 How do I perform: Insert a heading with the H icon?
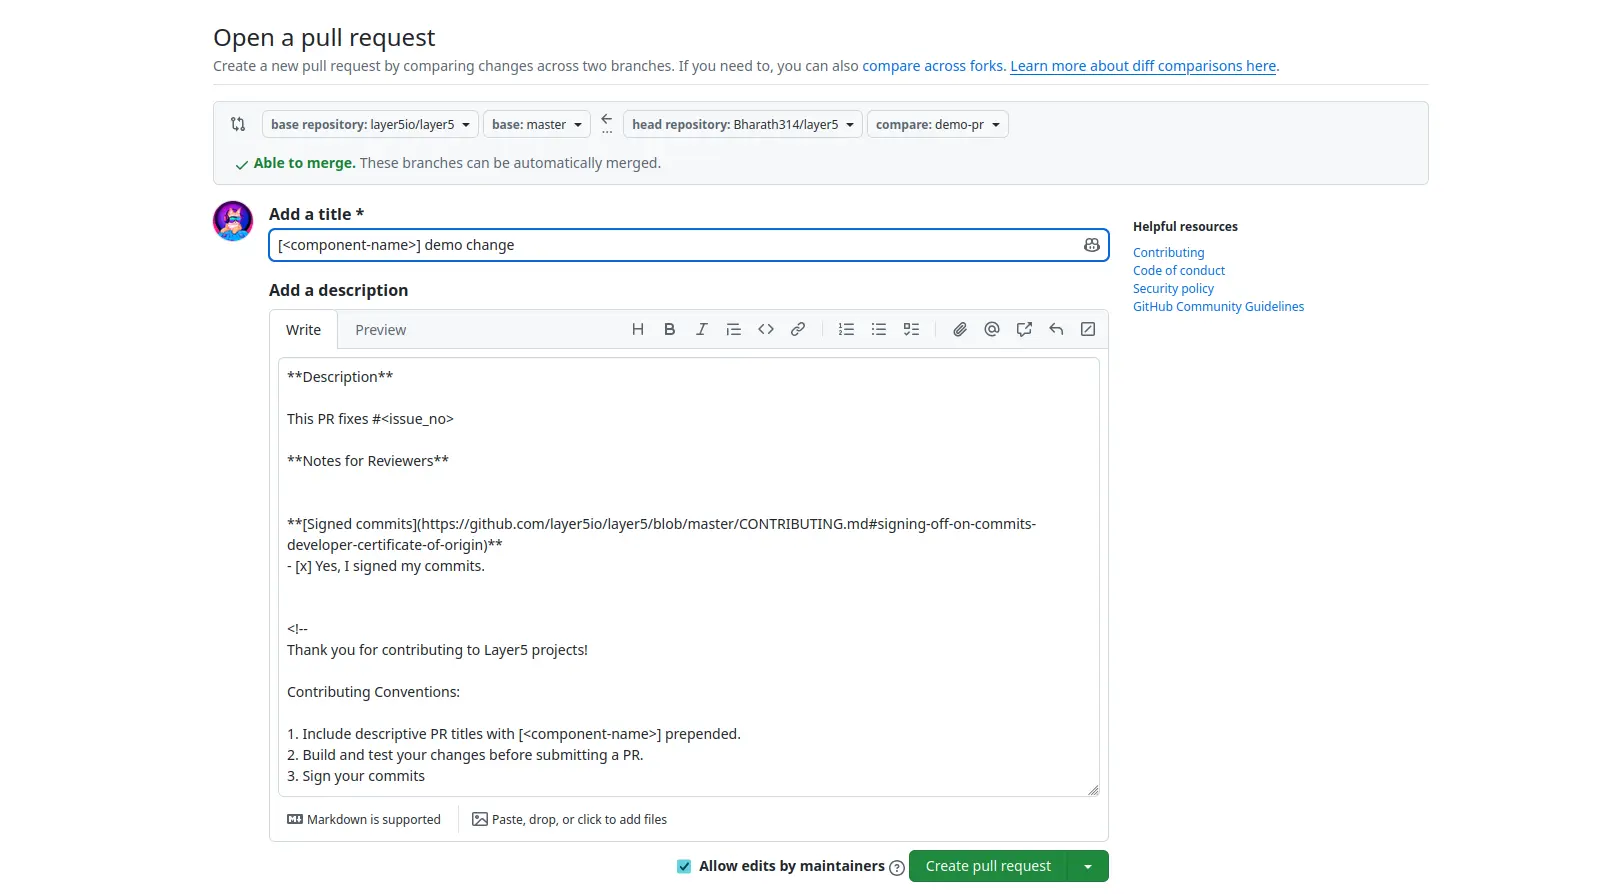tap(637, 329)
